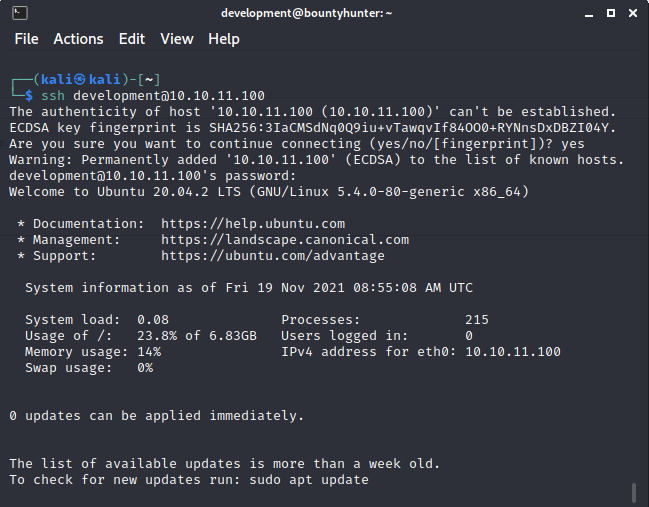
Task: Open the Edit menu
Action: point(132,39)
